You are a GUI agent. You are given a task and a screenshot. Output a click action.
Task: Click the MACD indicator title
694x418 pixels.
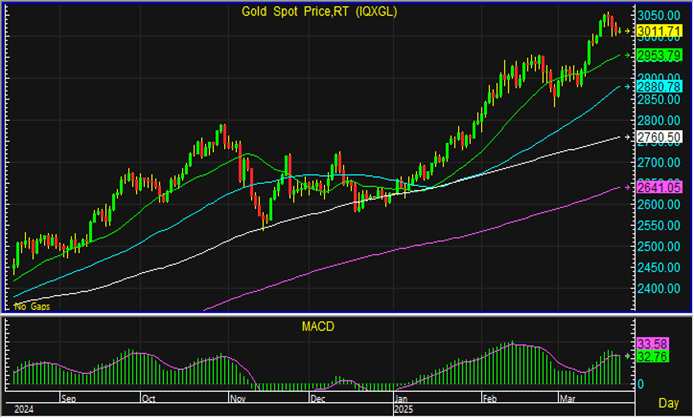click(x=318, y=326)
